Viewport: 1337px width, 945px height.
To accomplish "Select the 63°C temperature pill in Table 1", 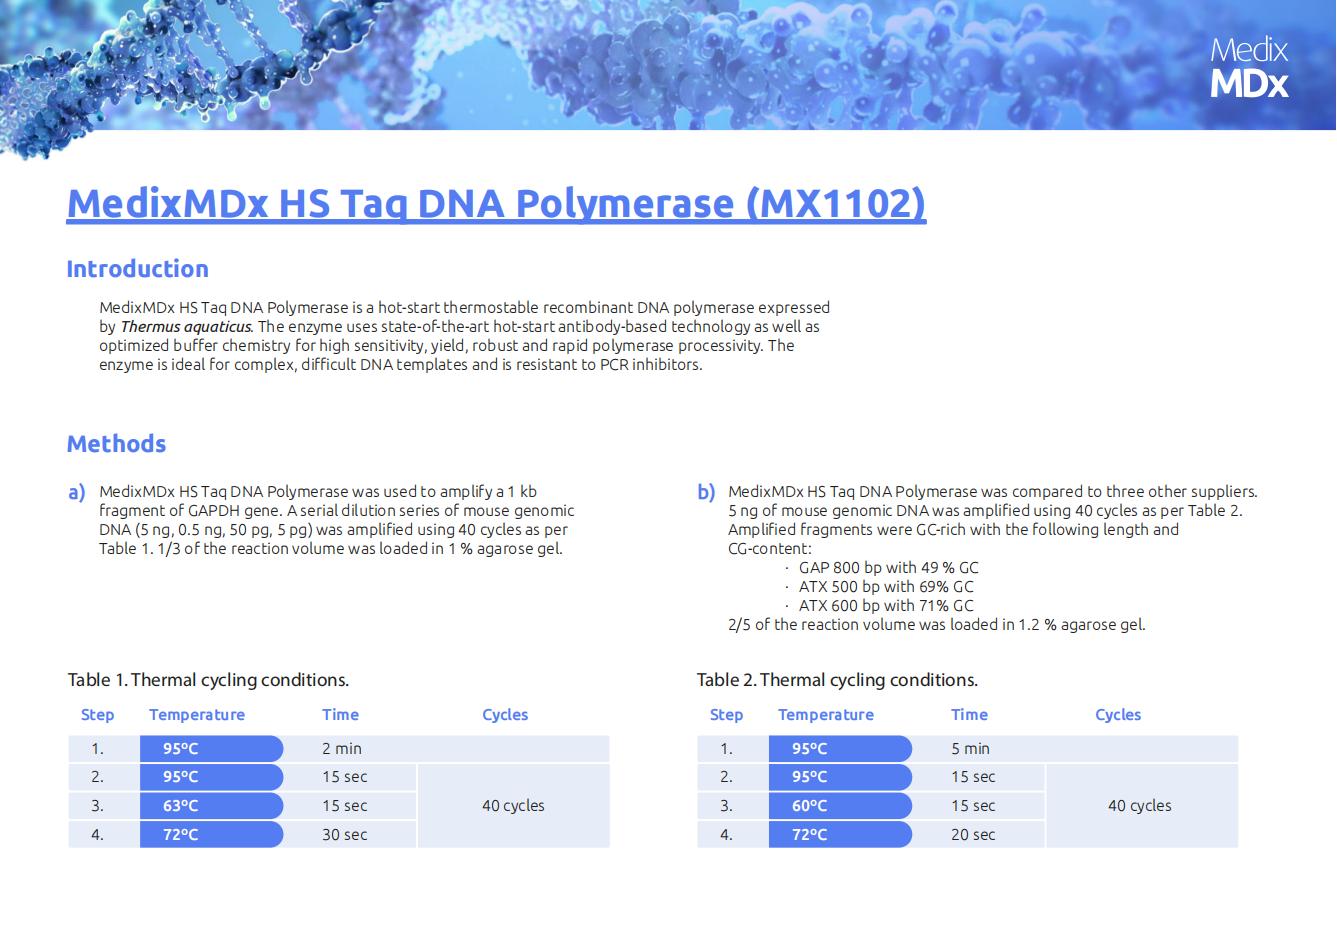I will (211, 806).
